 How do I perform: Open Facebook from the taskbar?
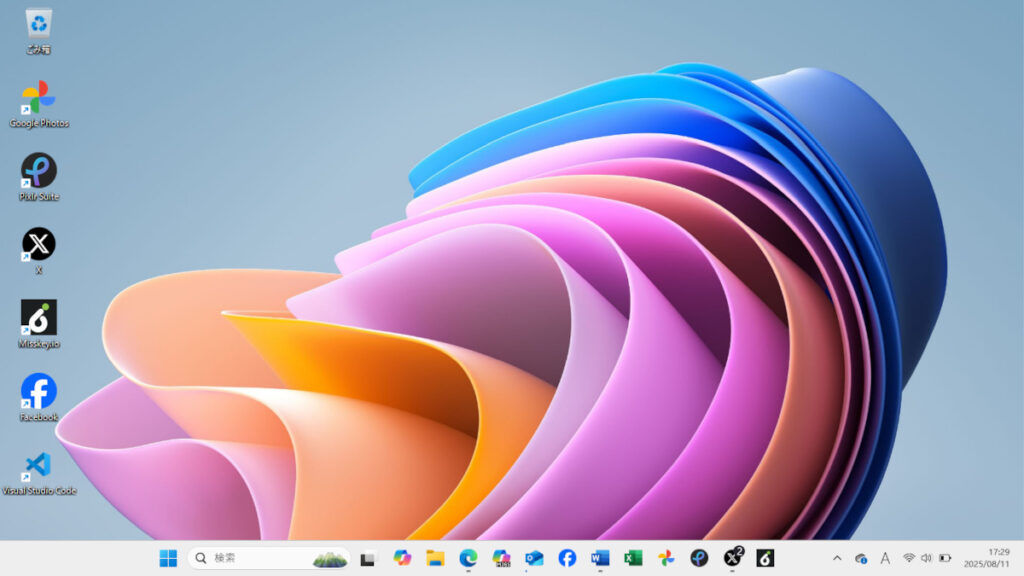pos(567,558)
